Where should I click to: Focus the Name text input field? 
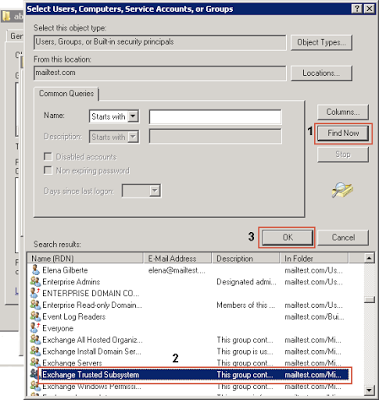215,117
